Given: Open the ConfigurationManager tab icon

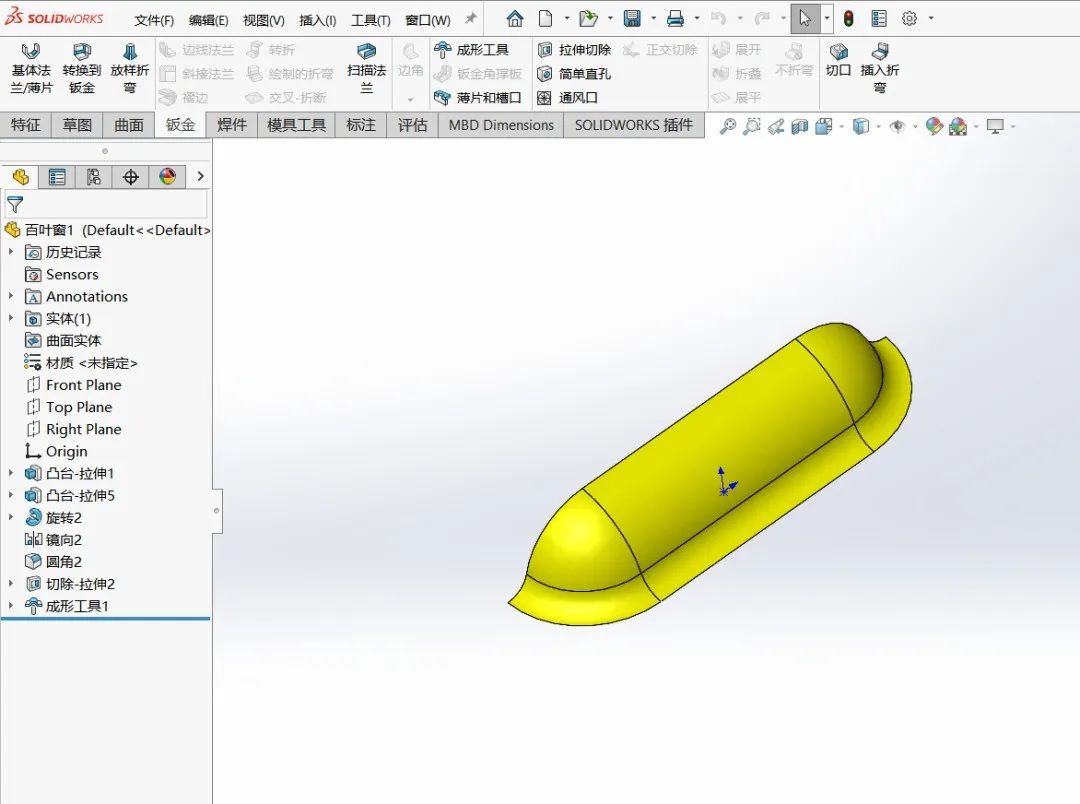Looking at the screenshot, I should click(93, 177).
